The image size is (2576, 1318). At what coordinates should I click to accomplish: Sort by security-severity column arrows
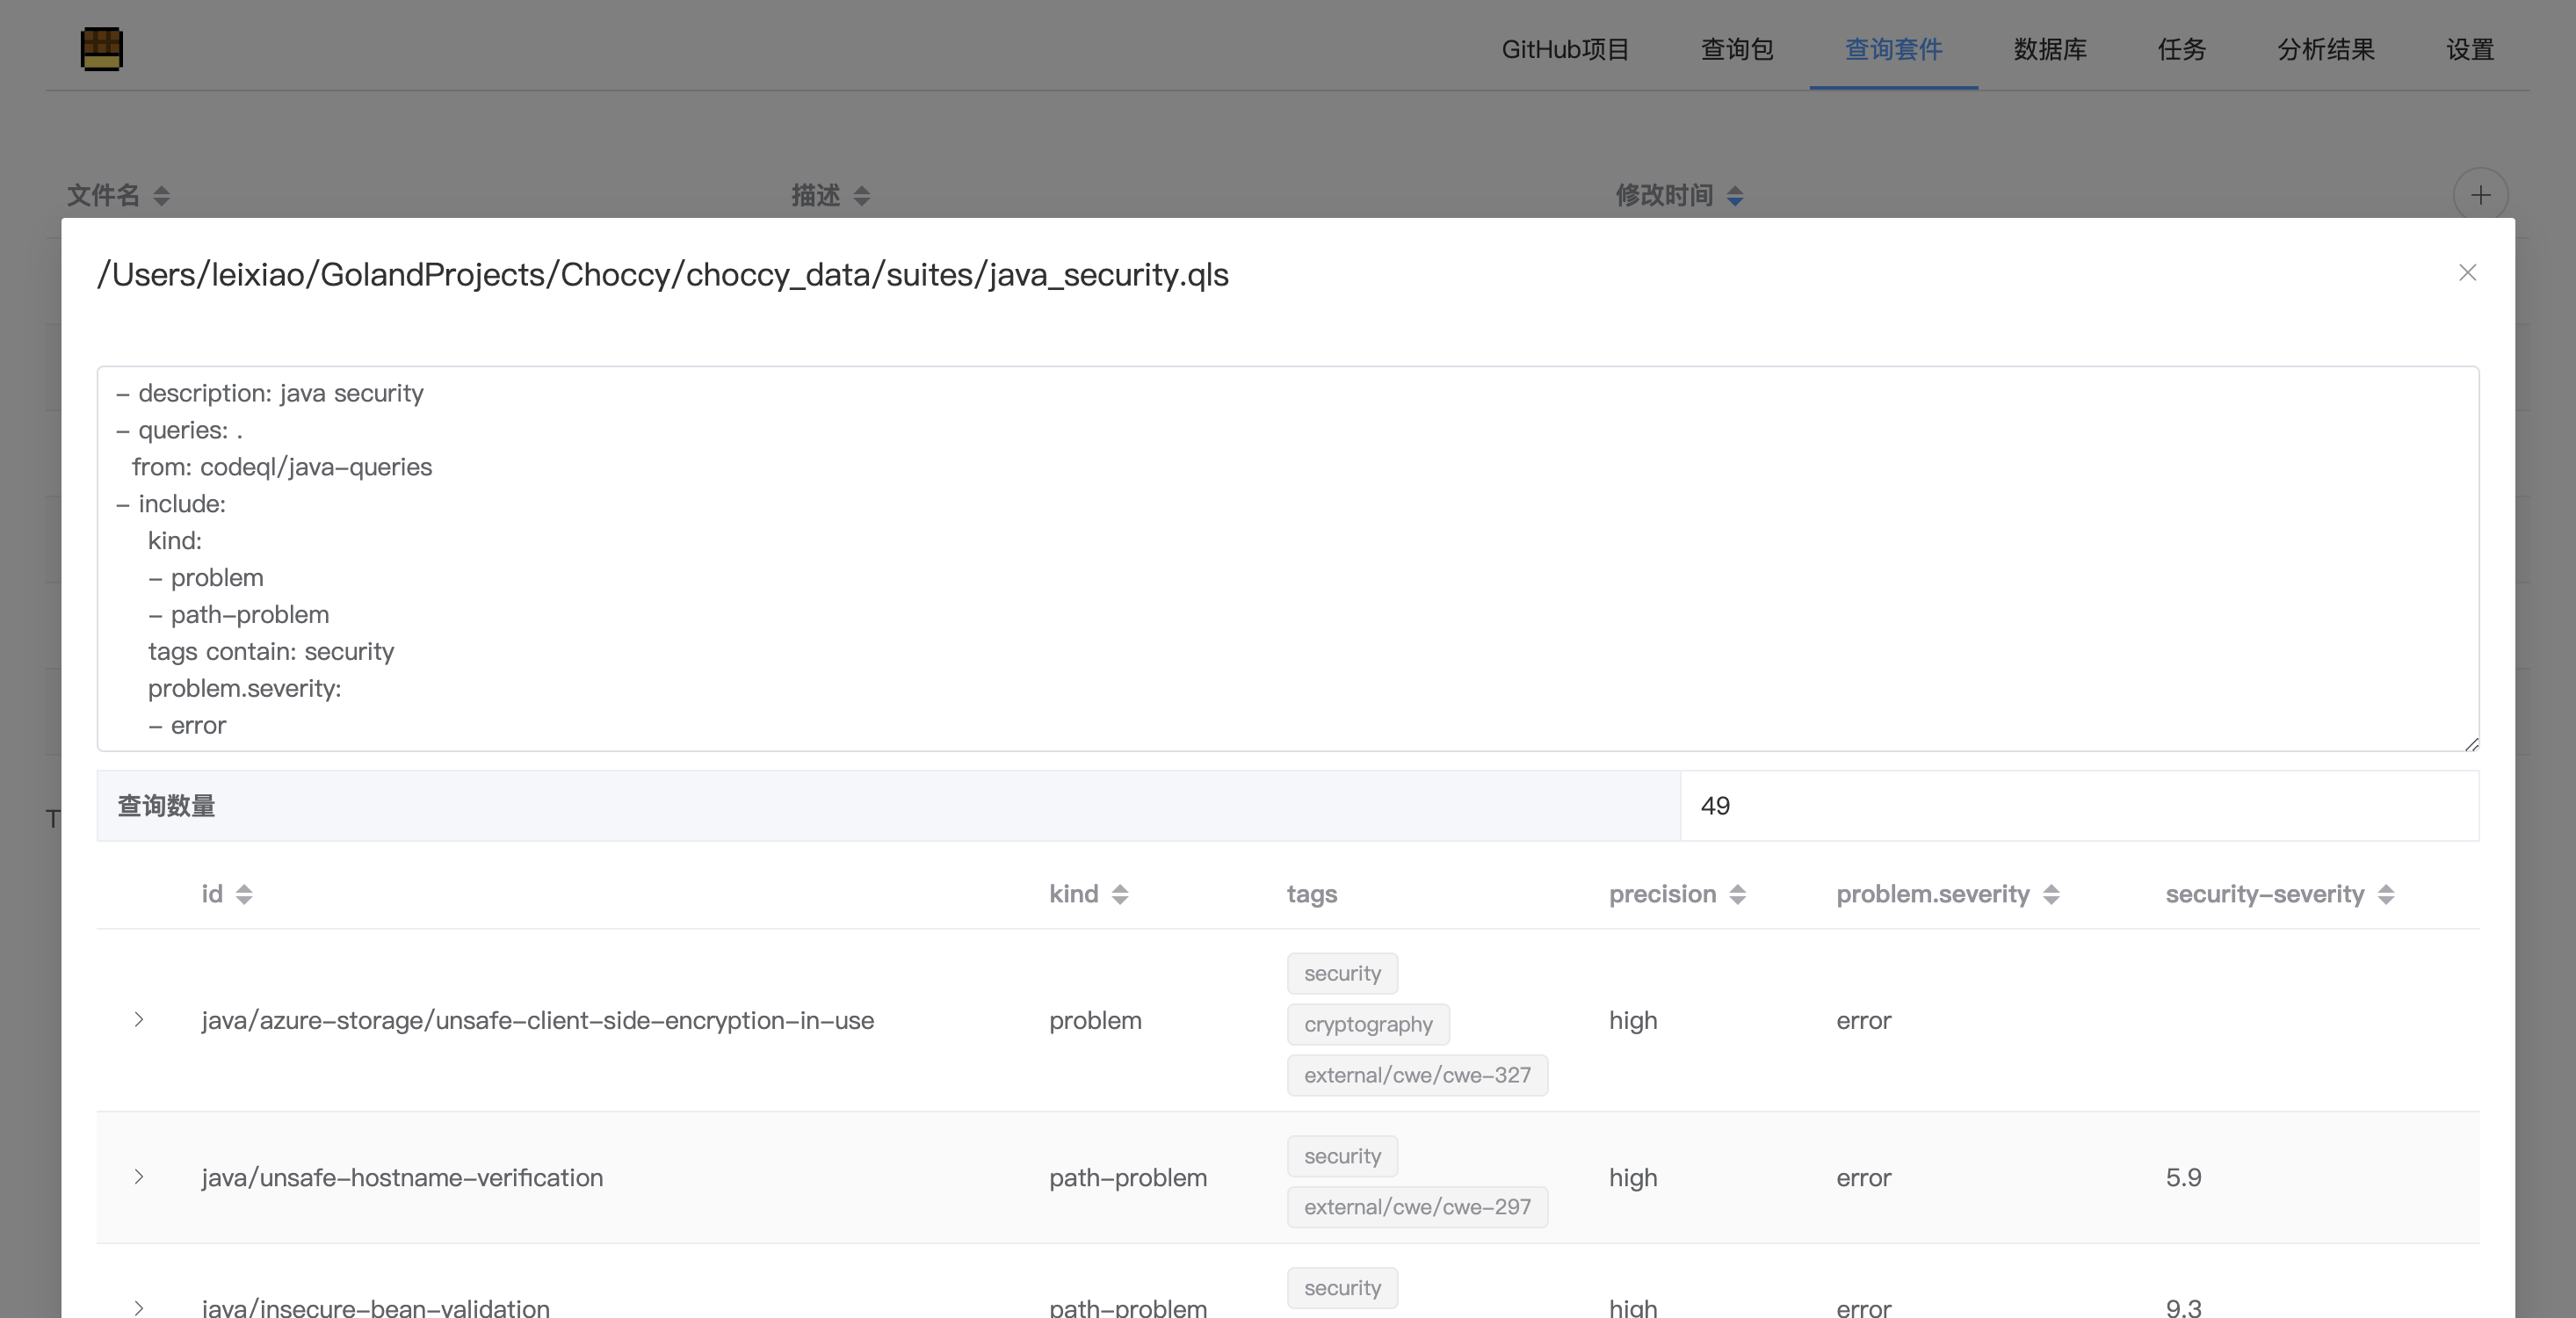[x=2386, y=895]
